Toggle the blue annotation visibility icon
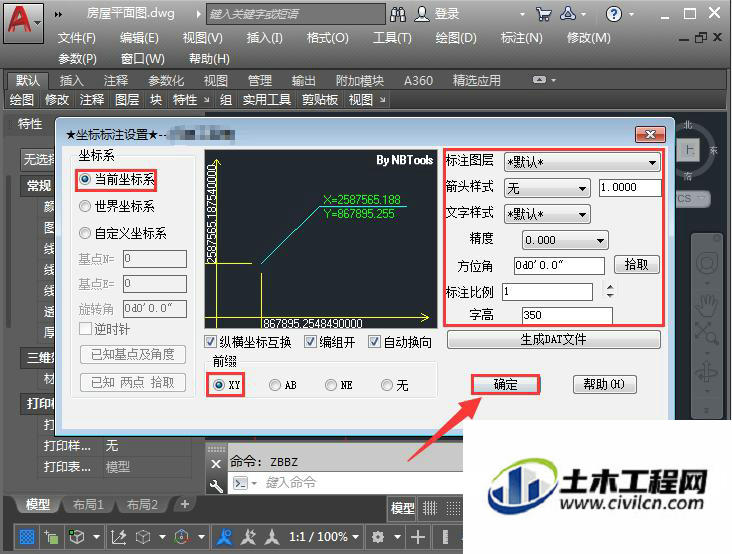 225,537
